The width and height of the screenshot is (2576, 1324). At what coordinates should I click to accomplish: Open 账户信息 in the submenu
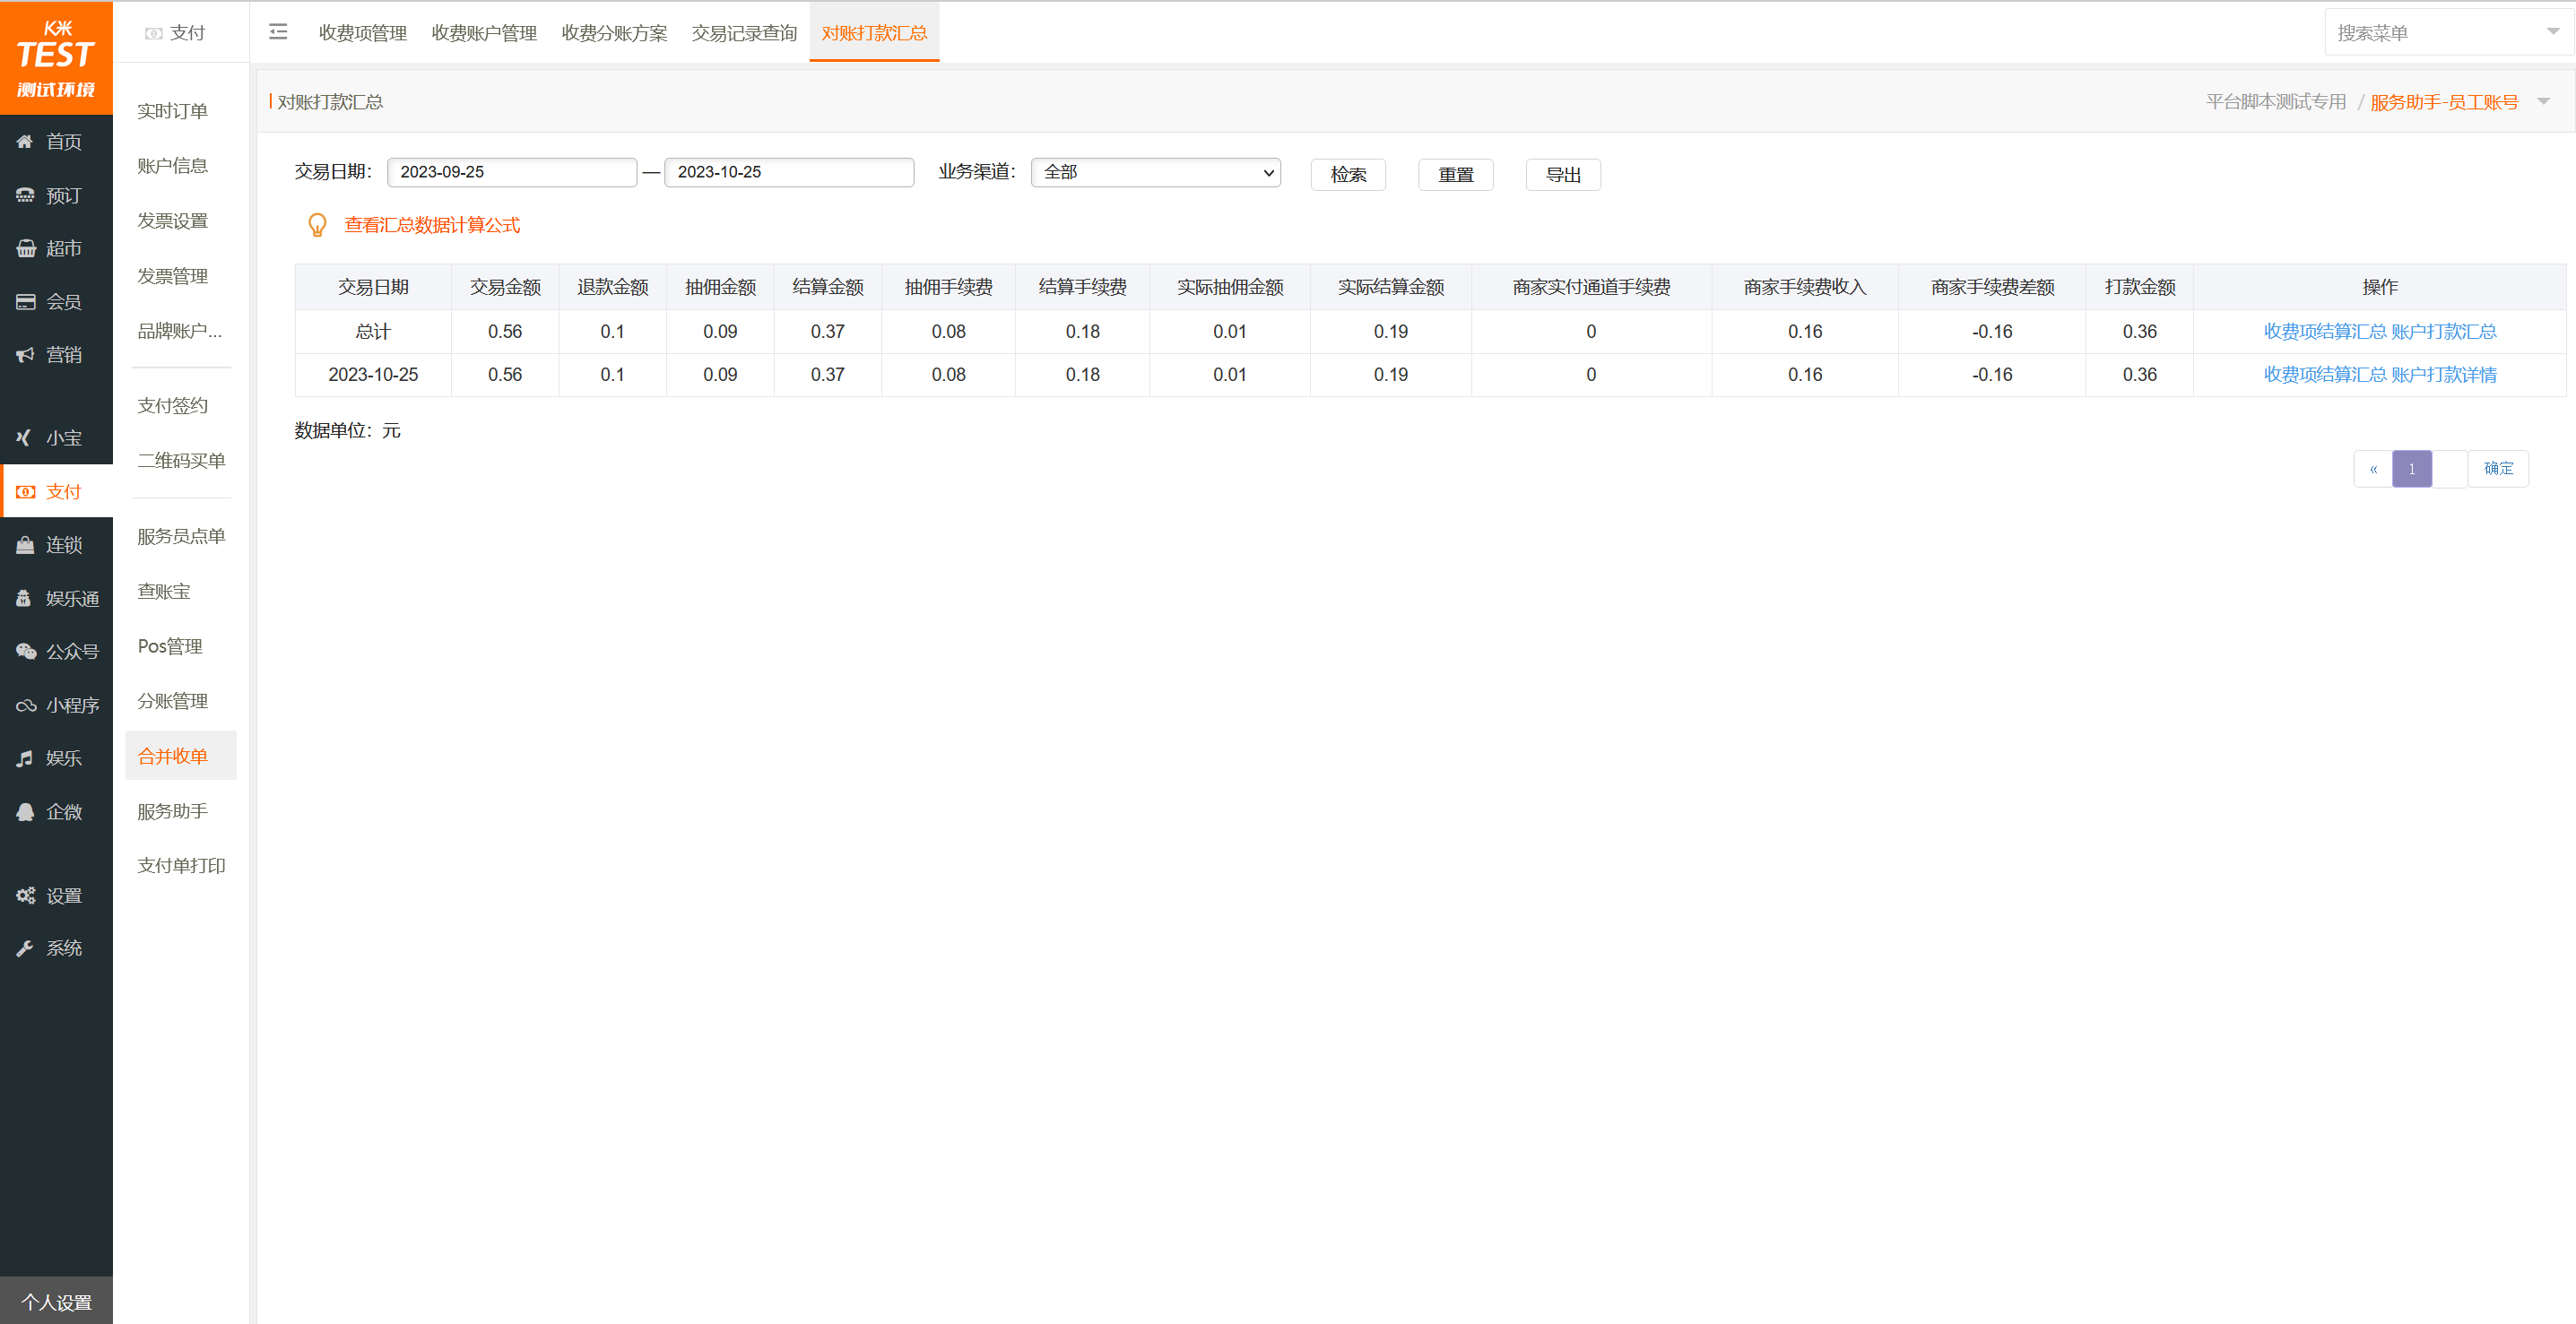pos(172,166)
